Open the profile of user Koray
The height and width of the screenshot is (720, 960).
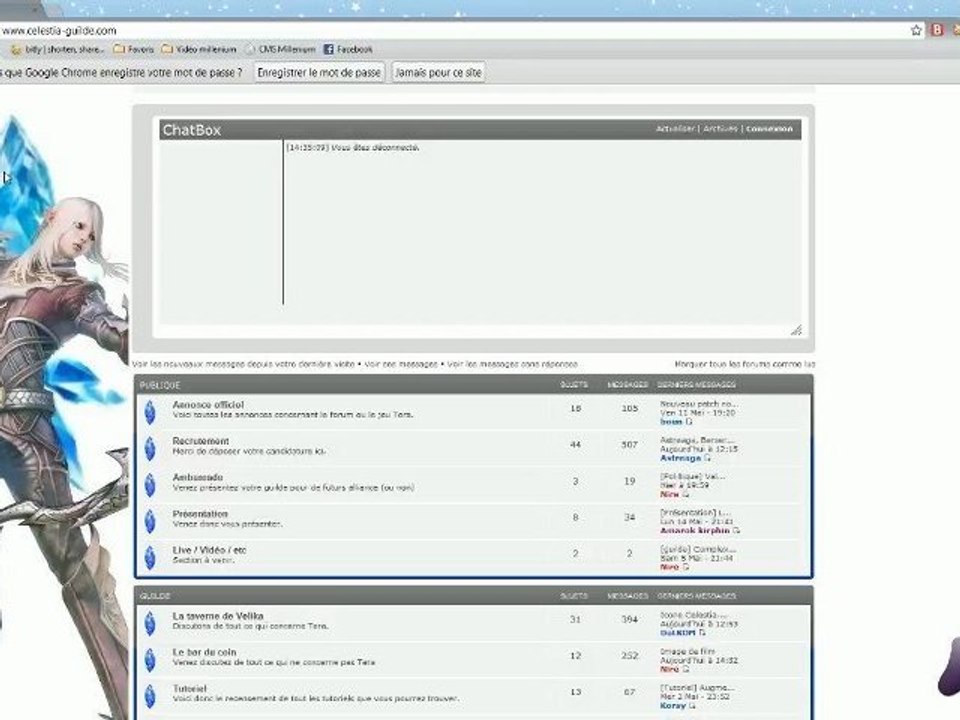coord(673,705)
